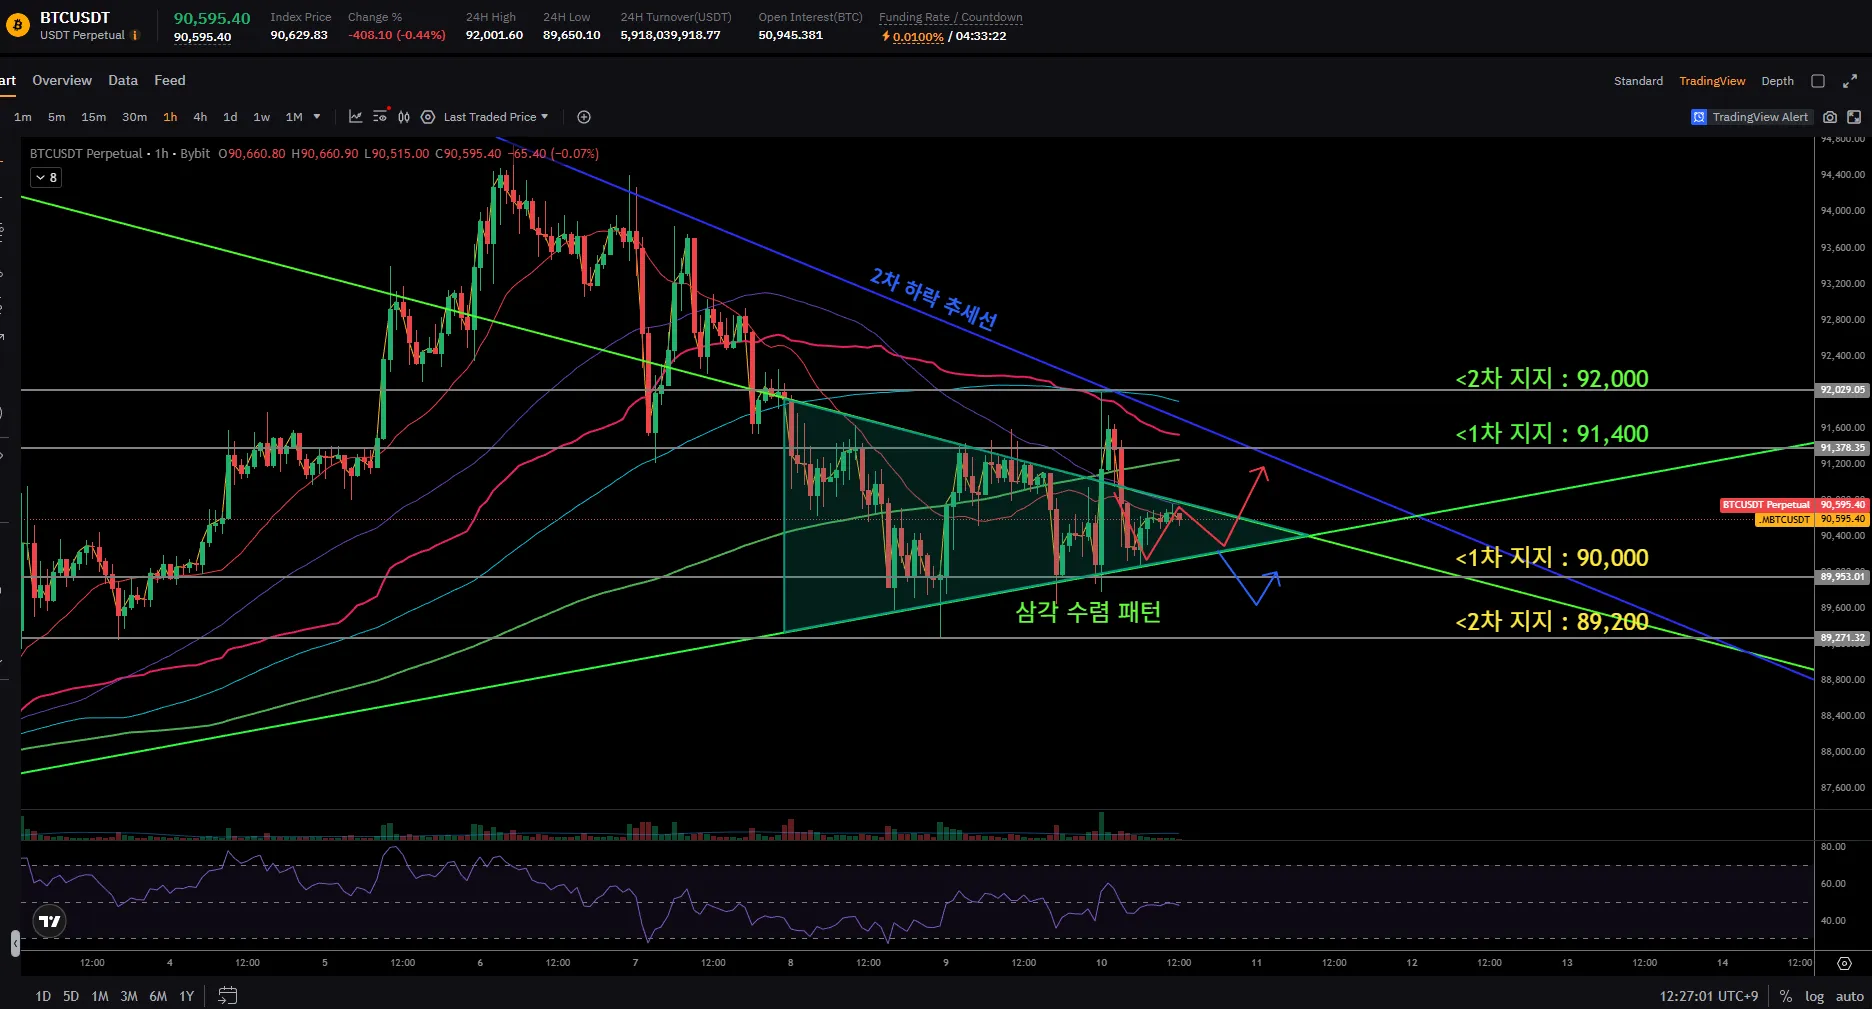The width and height of the screenshot is (1872, 1009).
Task: Switch to the Depth chart view
Action: (x=1777, y=81)
